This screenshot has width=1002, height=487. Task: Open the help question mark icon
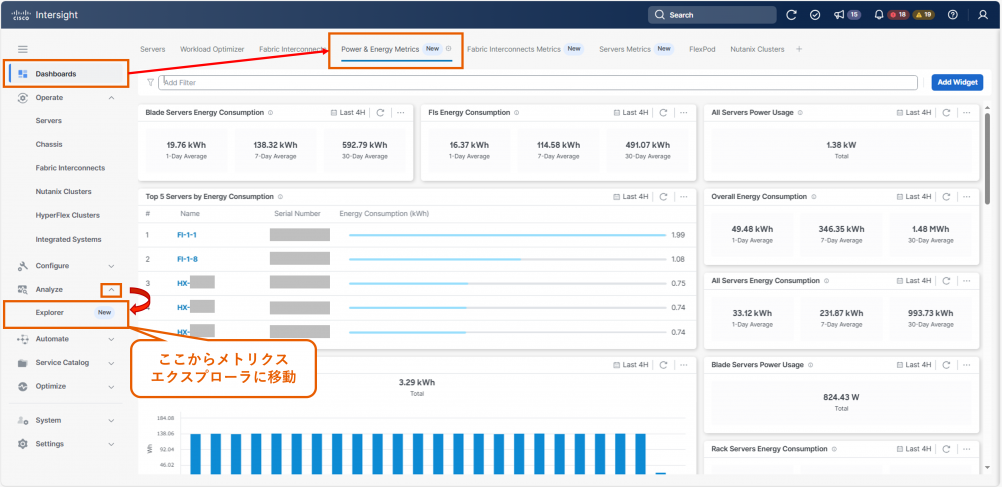953,15
